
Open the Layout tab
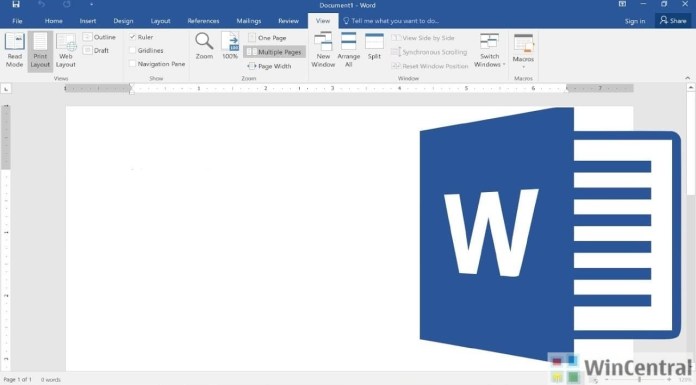160,21
